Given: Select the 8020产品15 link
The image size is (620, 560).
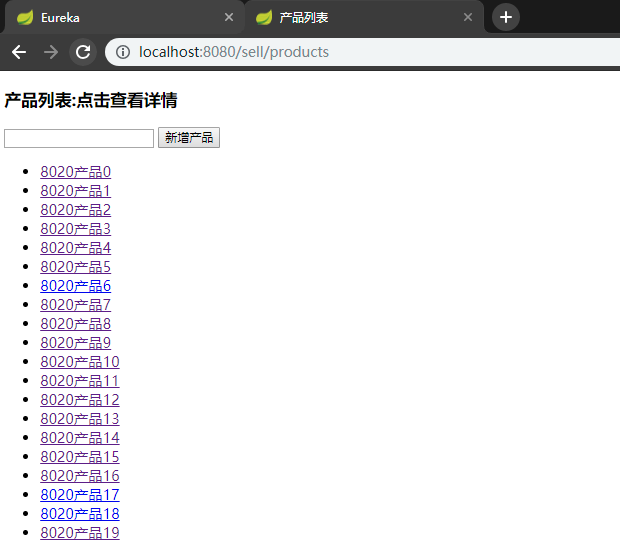Looking at the screenshot, I should pyautogui.click(x=79, y=457).
